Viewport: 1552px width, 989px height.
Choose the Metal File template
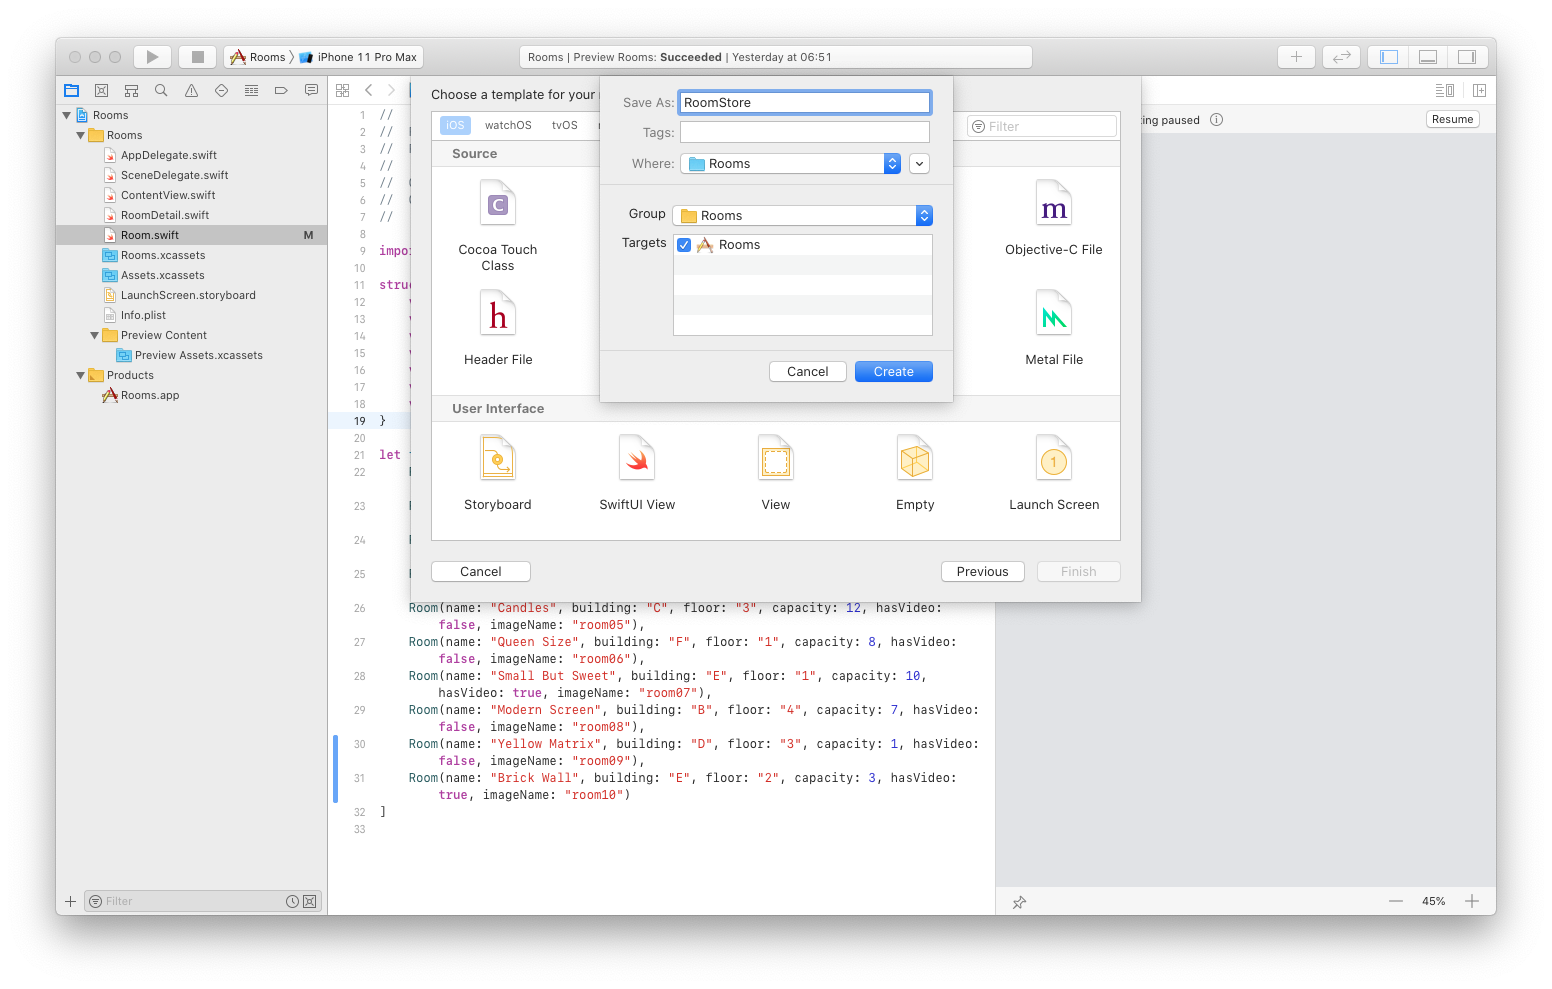(x=1053, y=323)
